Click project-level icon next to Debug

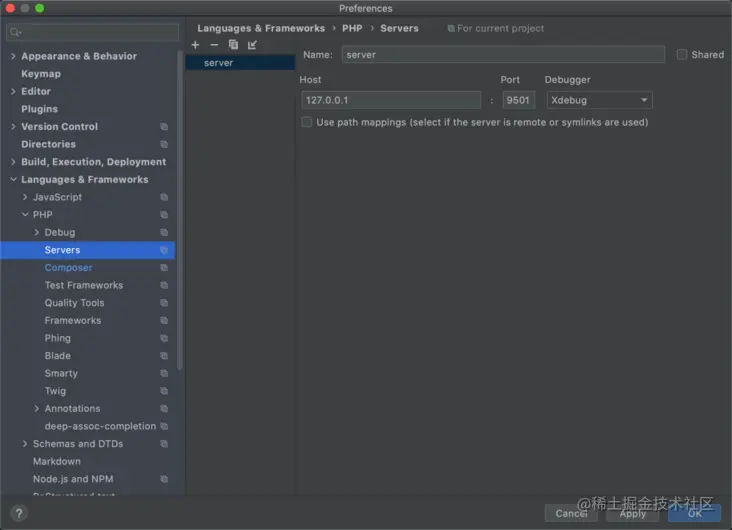pos(164,233)
